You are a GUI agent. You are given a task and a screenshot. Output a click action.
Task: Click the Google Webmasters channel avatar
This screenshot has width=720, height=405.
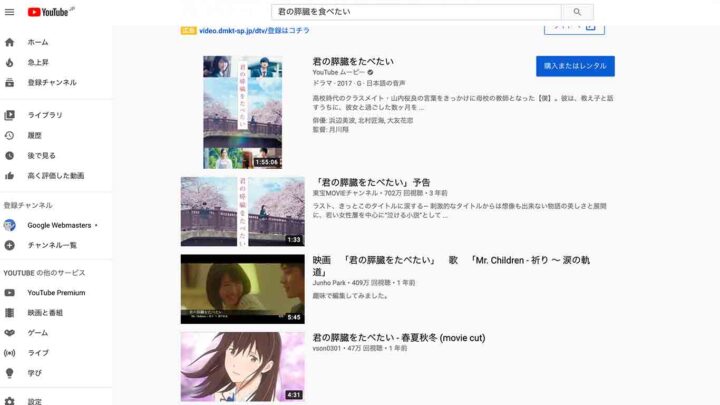(x=10, y=225)
